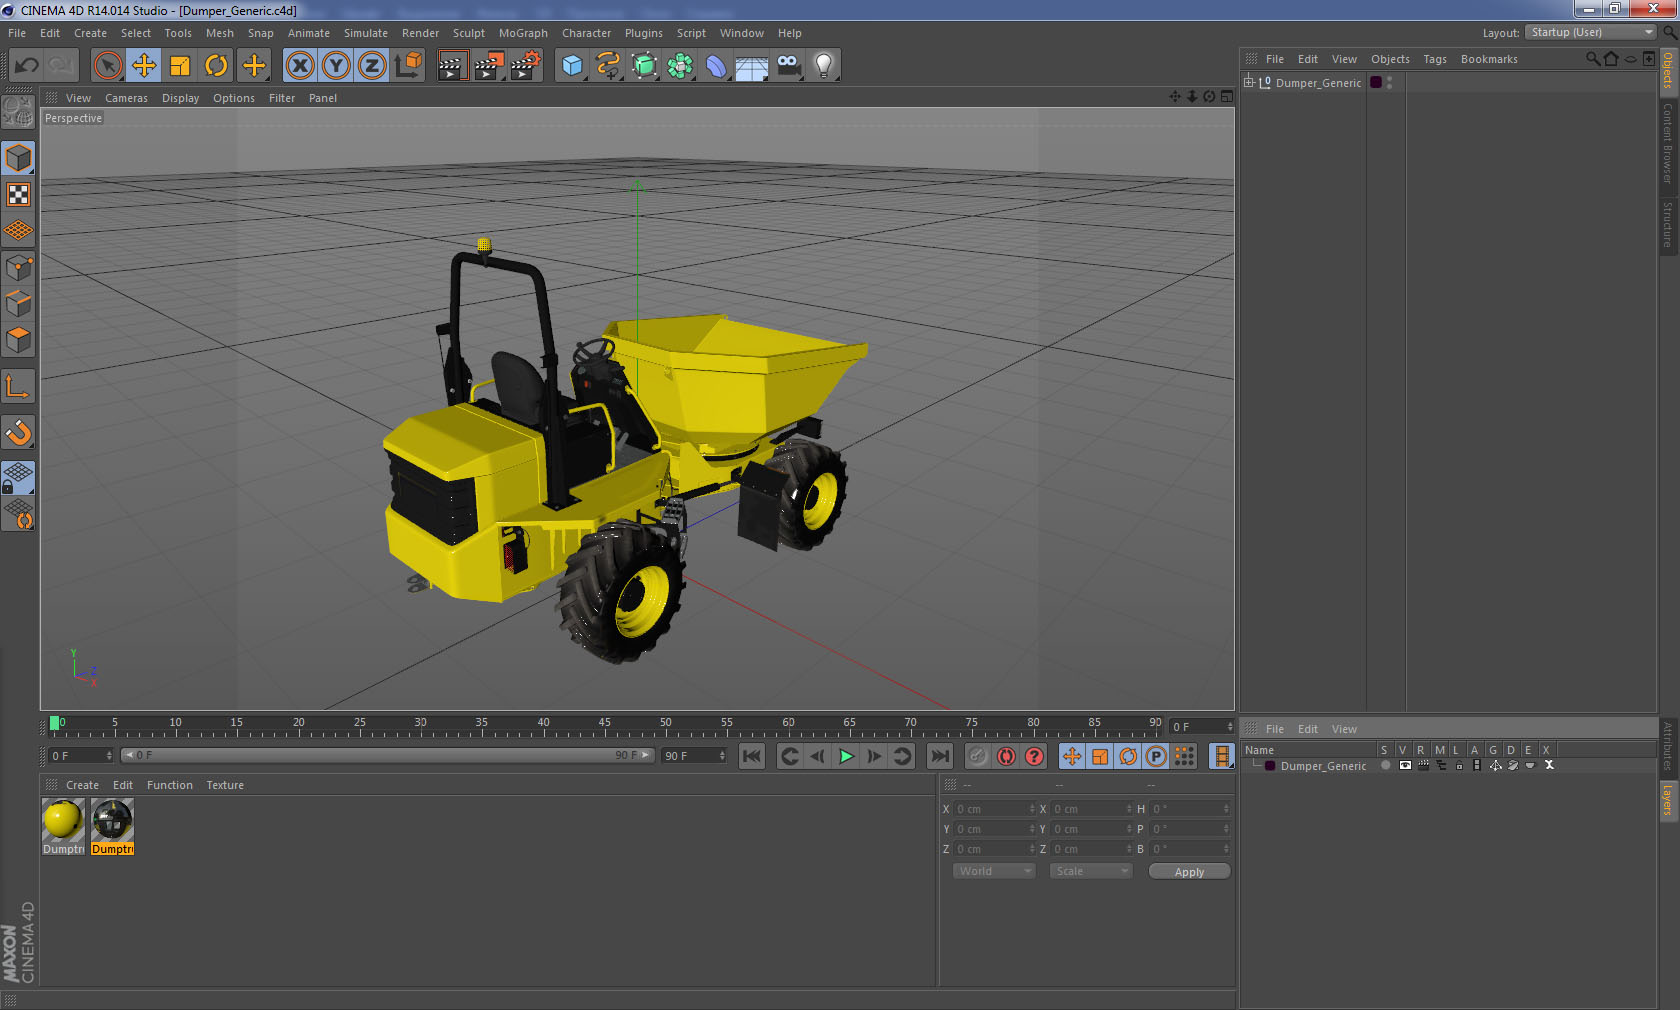Image resolution: width=1680 pixels, height=1010 pixels.
Task: Select the Texture mode checker icon
Action: (18, 194)
